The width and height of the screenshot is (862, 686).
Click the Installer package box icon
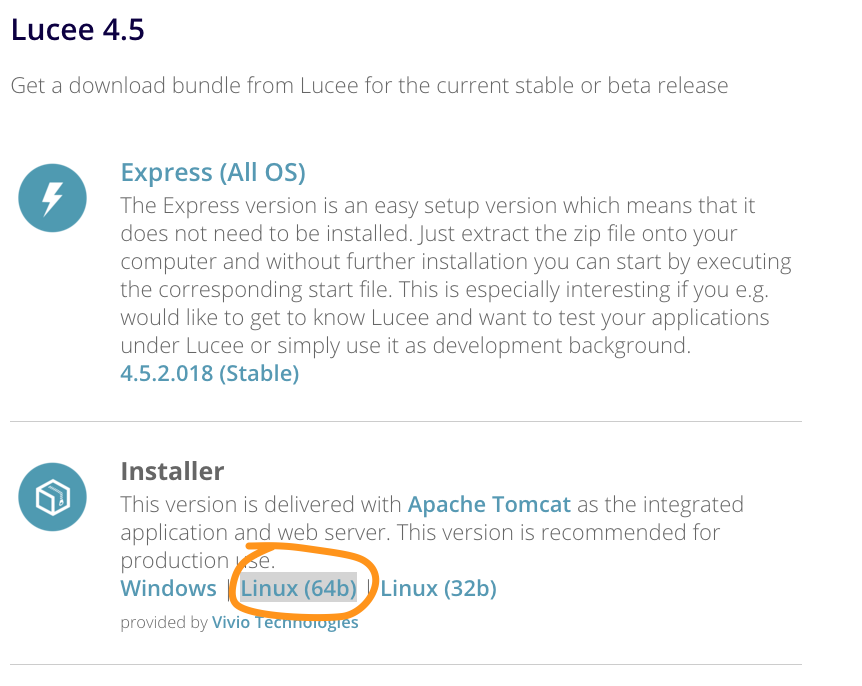(52, 497)
